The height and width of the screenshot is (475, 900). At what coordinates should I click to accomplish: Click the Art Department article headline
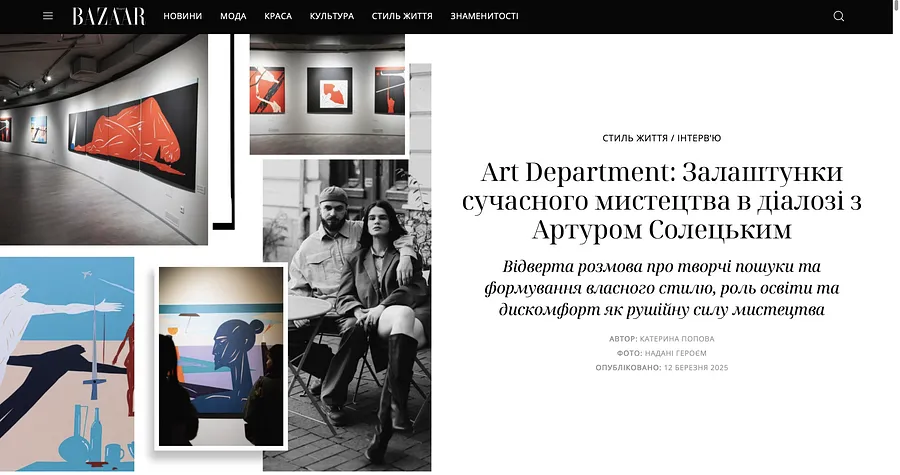coord(662,201)
